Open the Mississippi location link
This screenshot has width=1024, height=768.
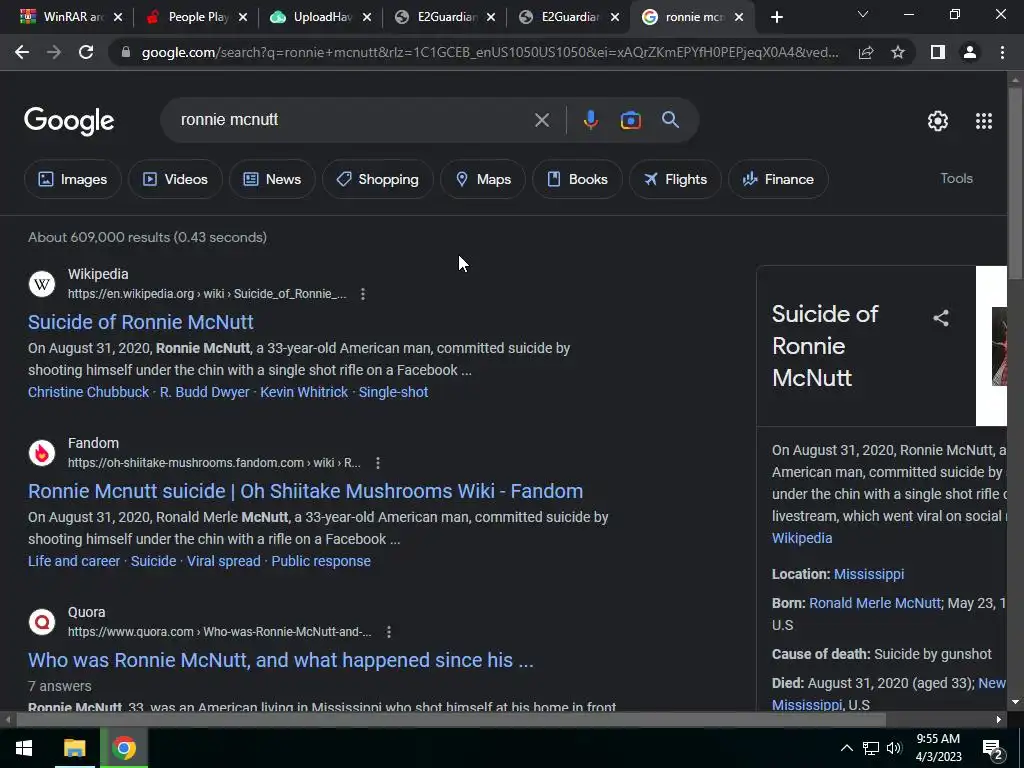coord(869,574)
